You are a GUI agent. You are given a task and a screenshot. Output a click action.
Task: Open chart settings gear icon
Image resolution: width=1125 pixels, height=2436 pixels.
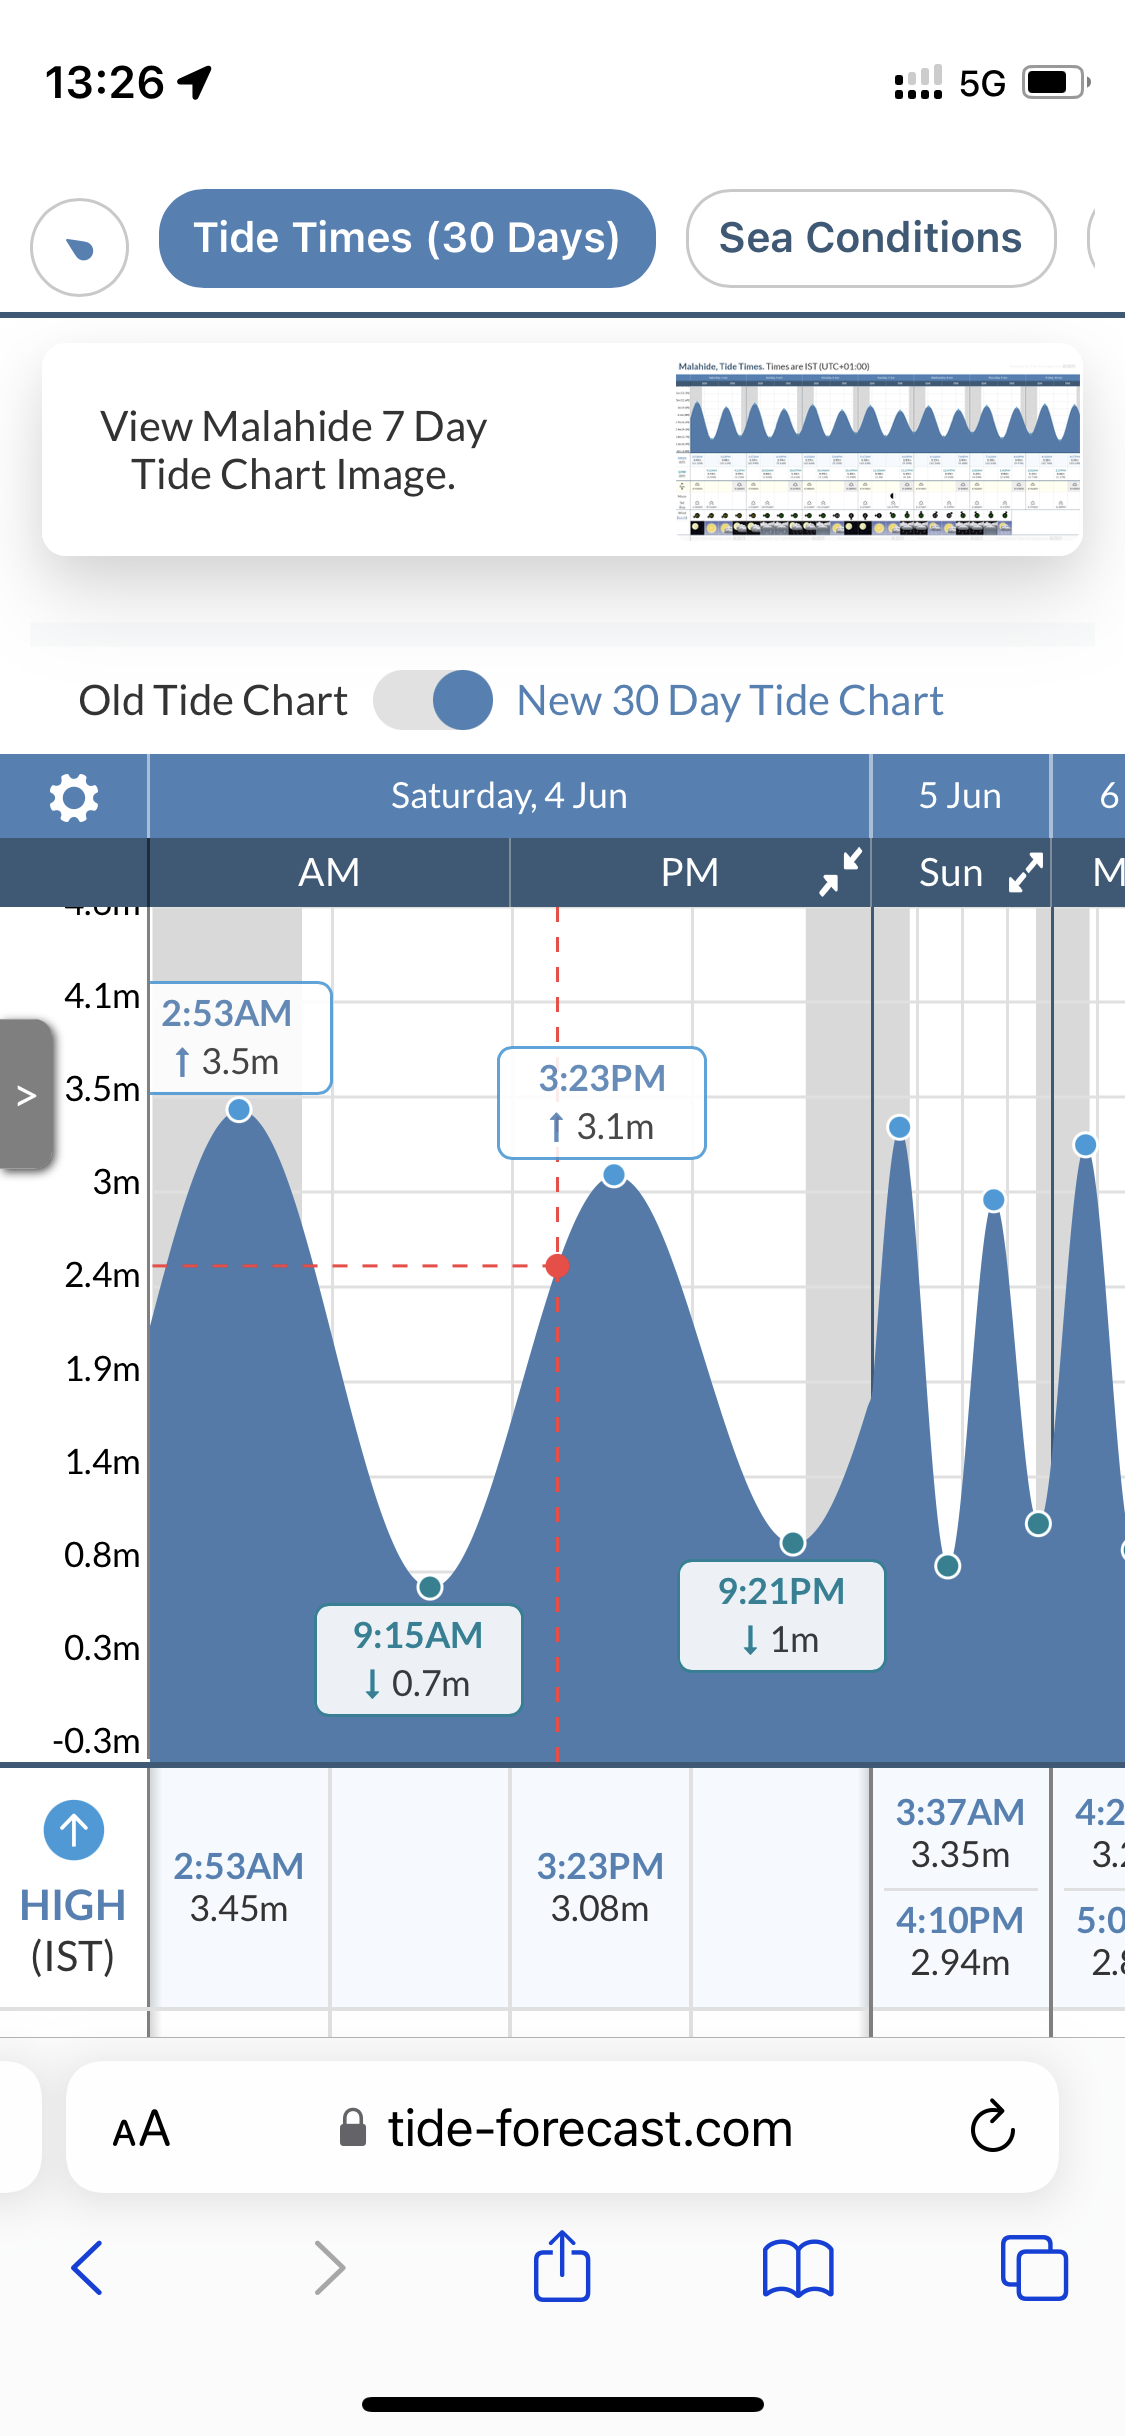(x=74, y=797)
